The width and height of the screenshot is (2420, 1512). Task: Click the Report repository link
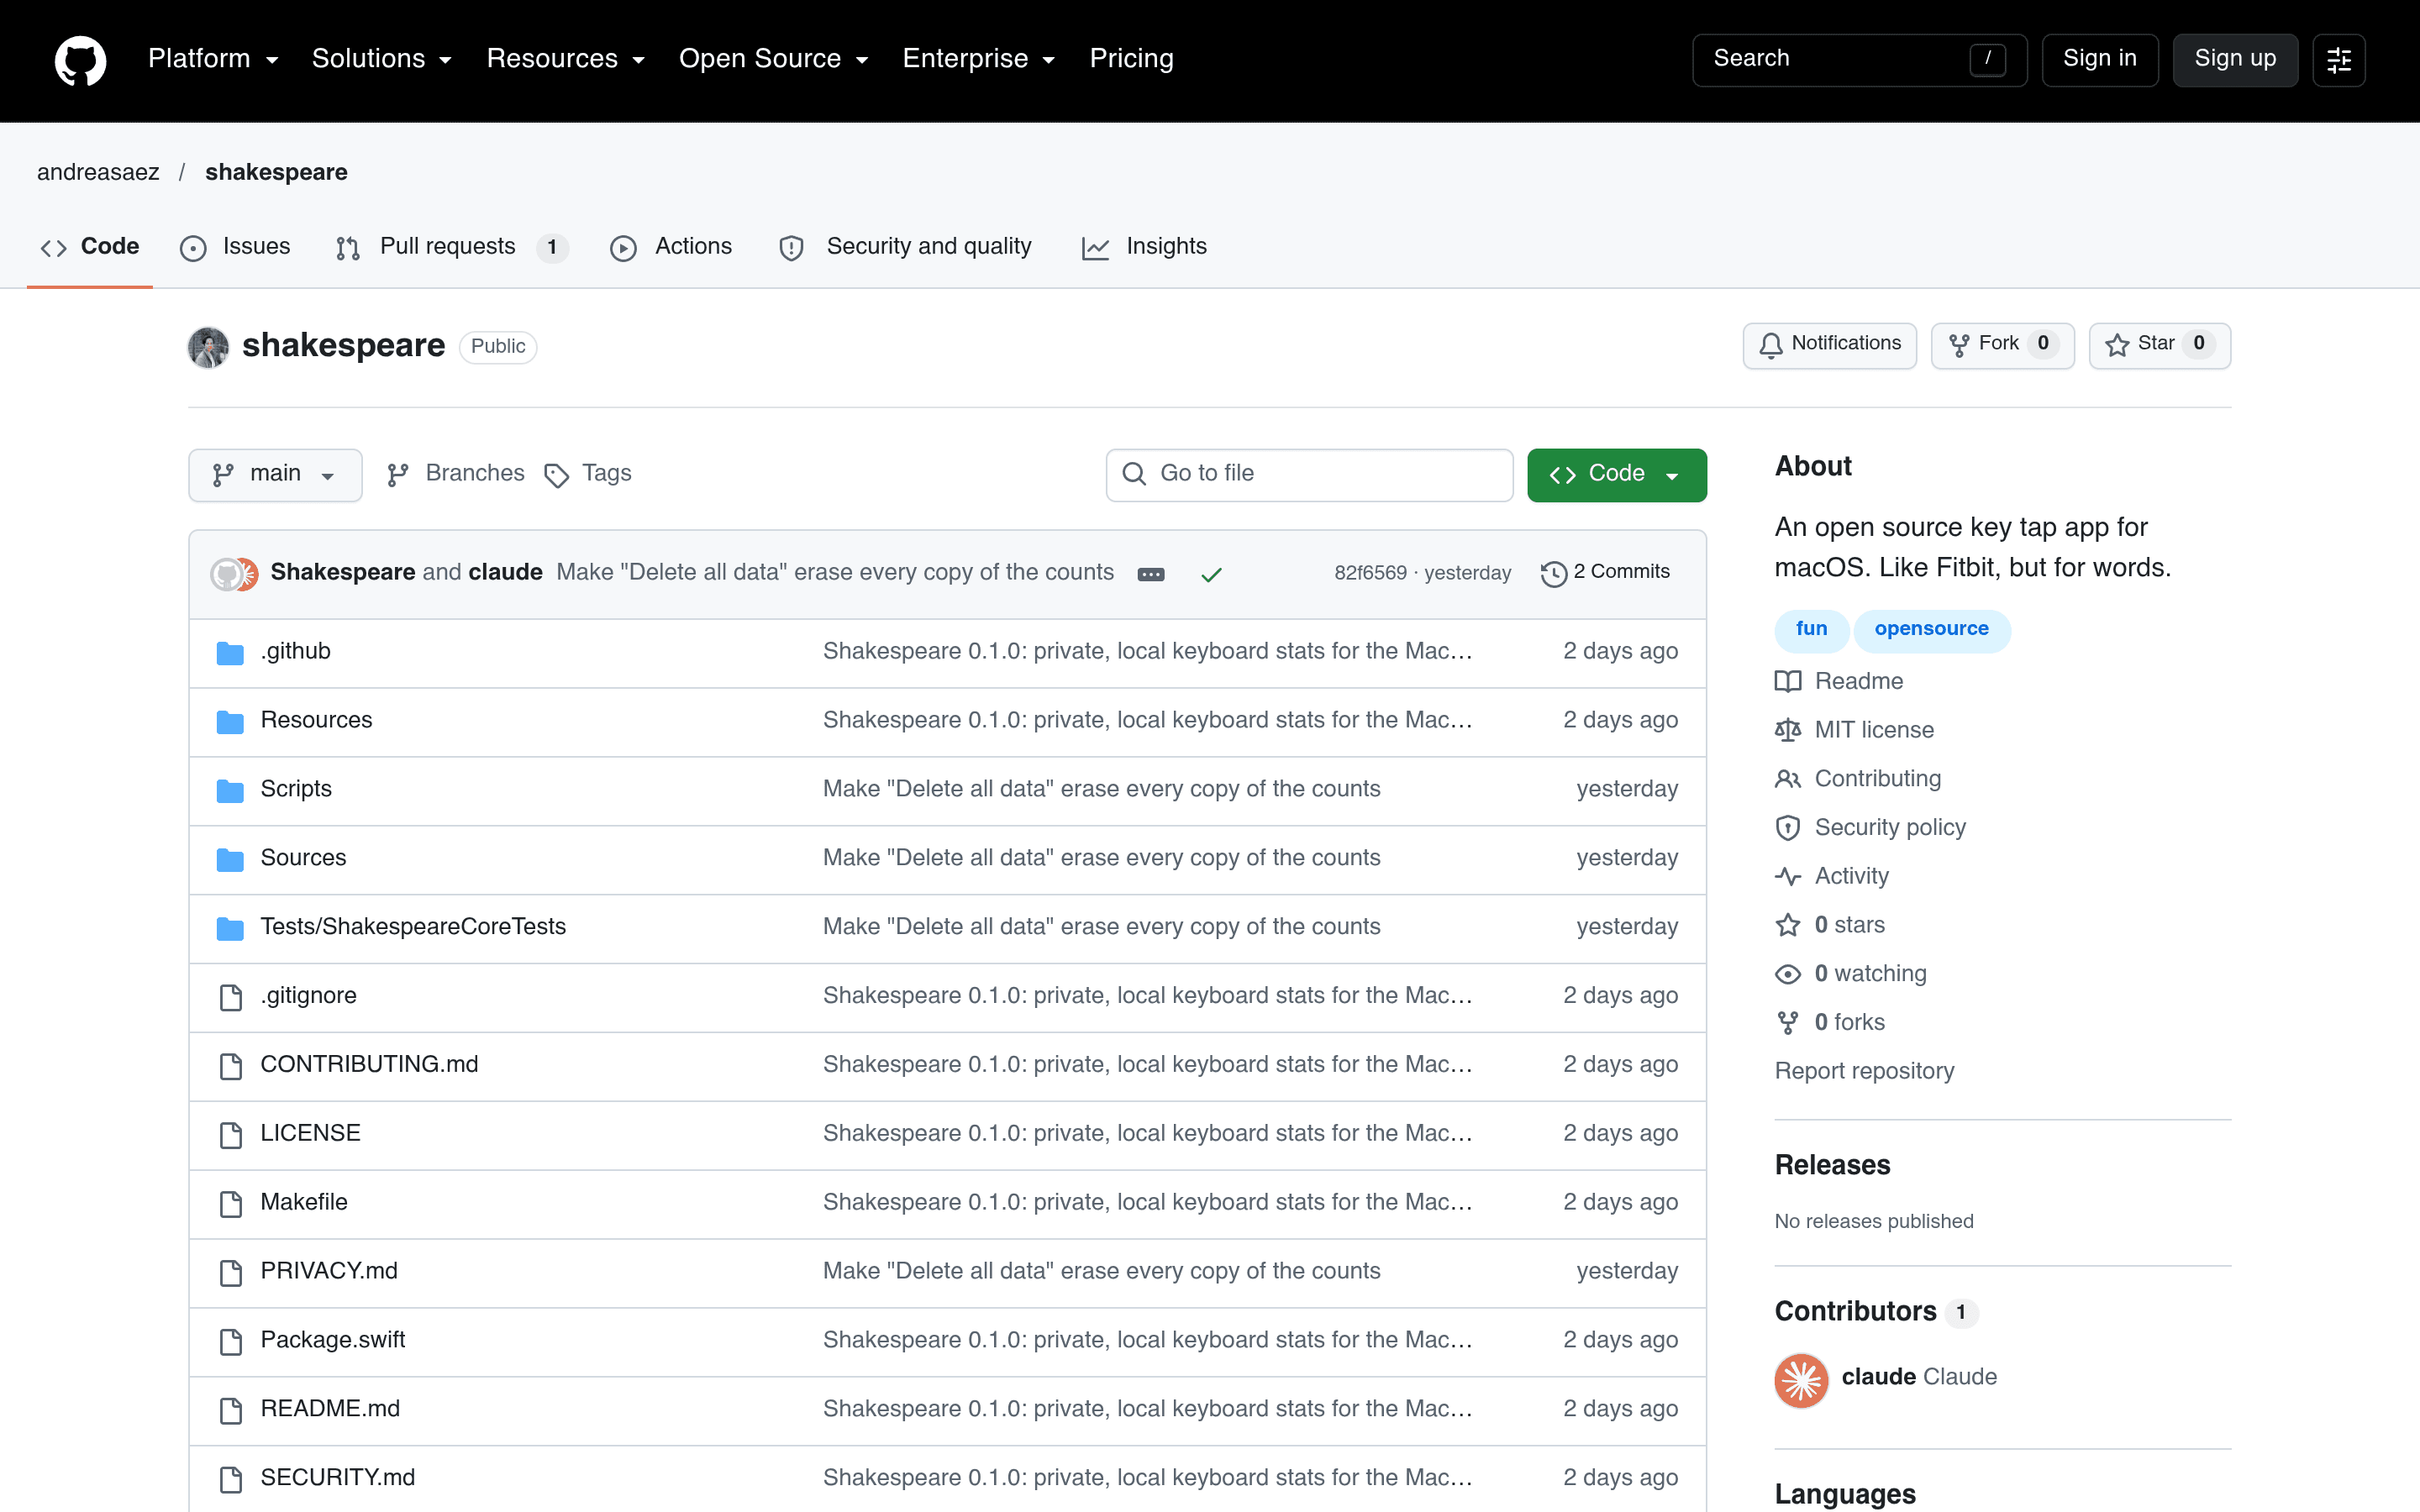(x=1864, y=1071)
